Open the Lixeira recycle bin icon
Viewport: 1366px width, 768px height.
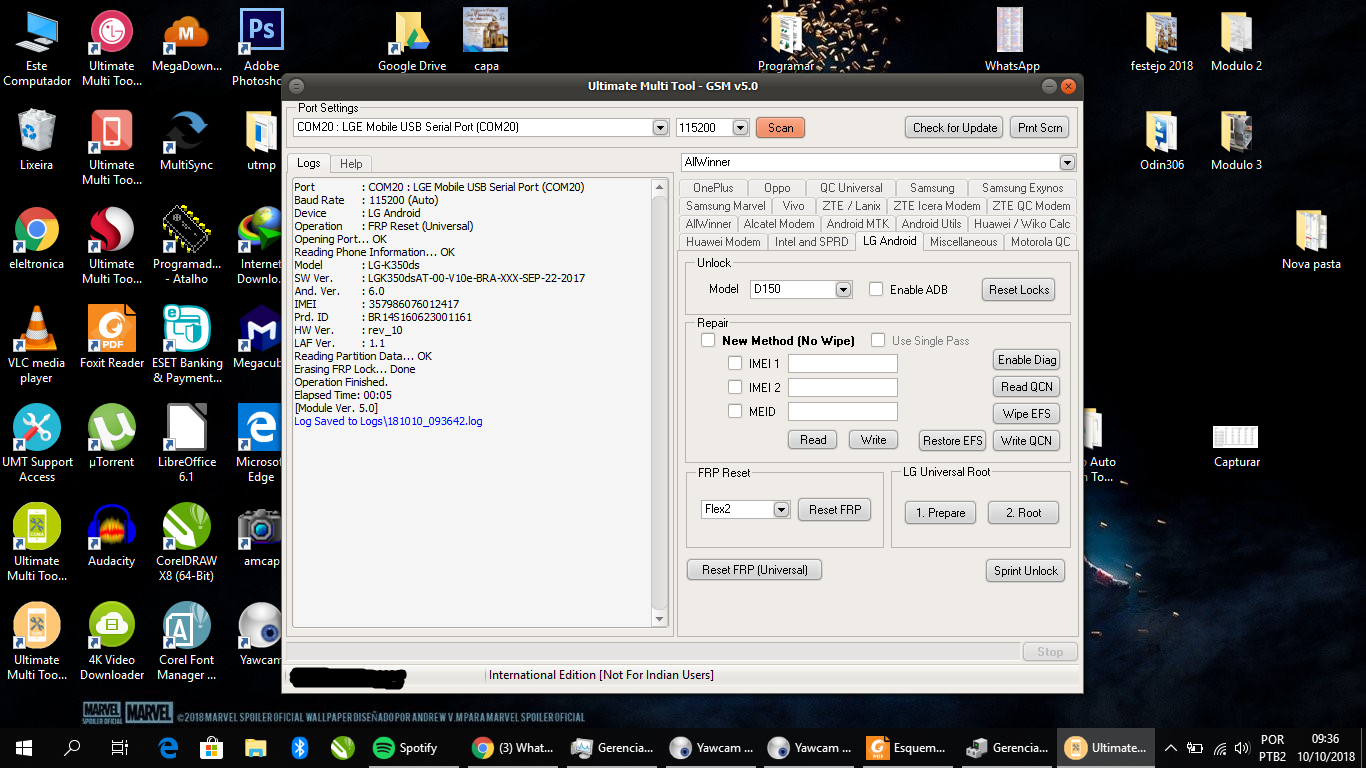(37, 141)
